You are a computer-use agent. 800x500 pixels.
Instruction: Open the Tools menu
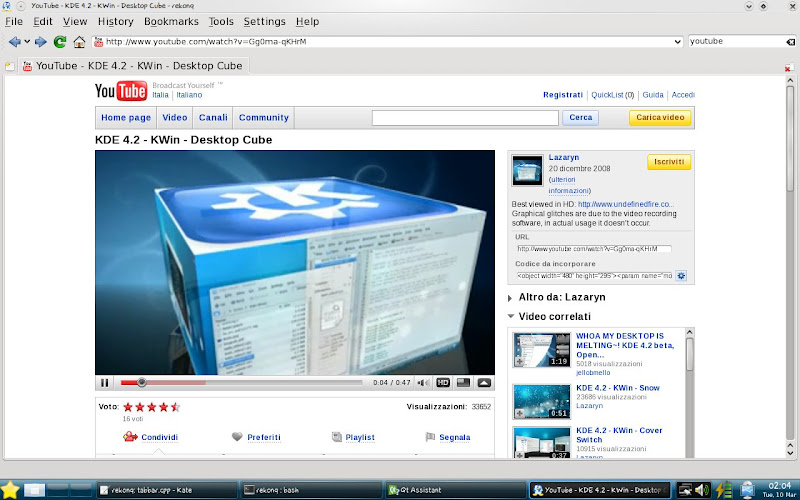[221, 21]
